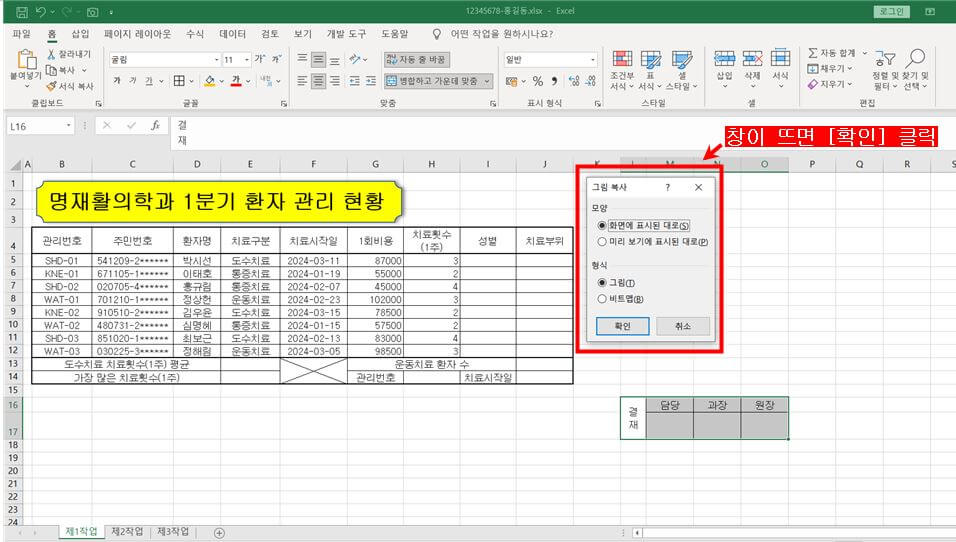The height and width of the screenshot is (542, 956).
Task: Switch to the 제3작업 sheet tab
Action: click(173, 532)
